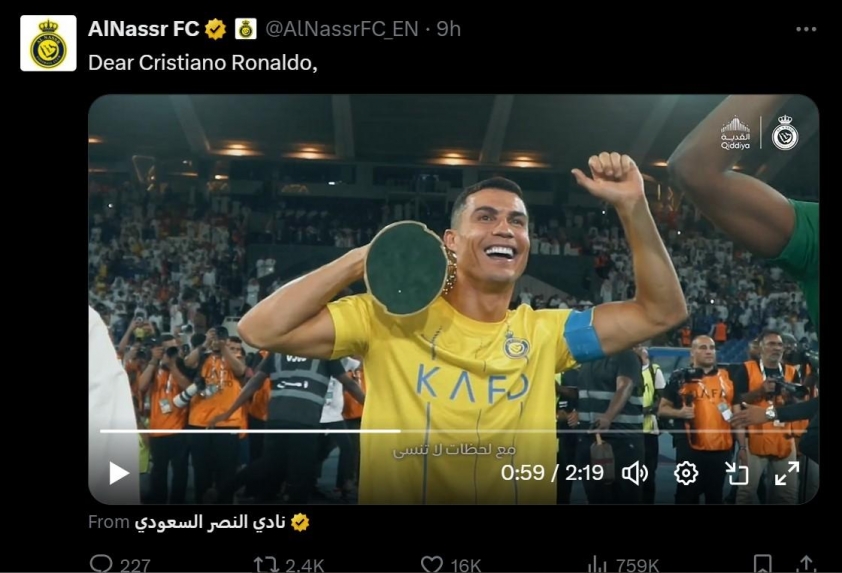
Task: Share the post via upload arrow icon
Action: 806,564
